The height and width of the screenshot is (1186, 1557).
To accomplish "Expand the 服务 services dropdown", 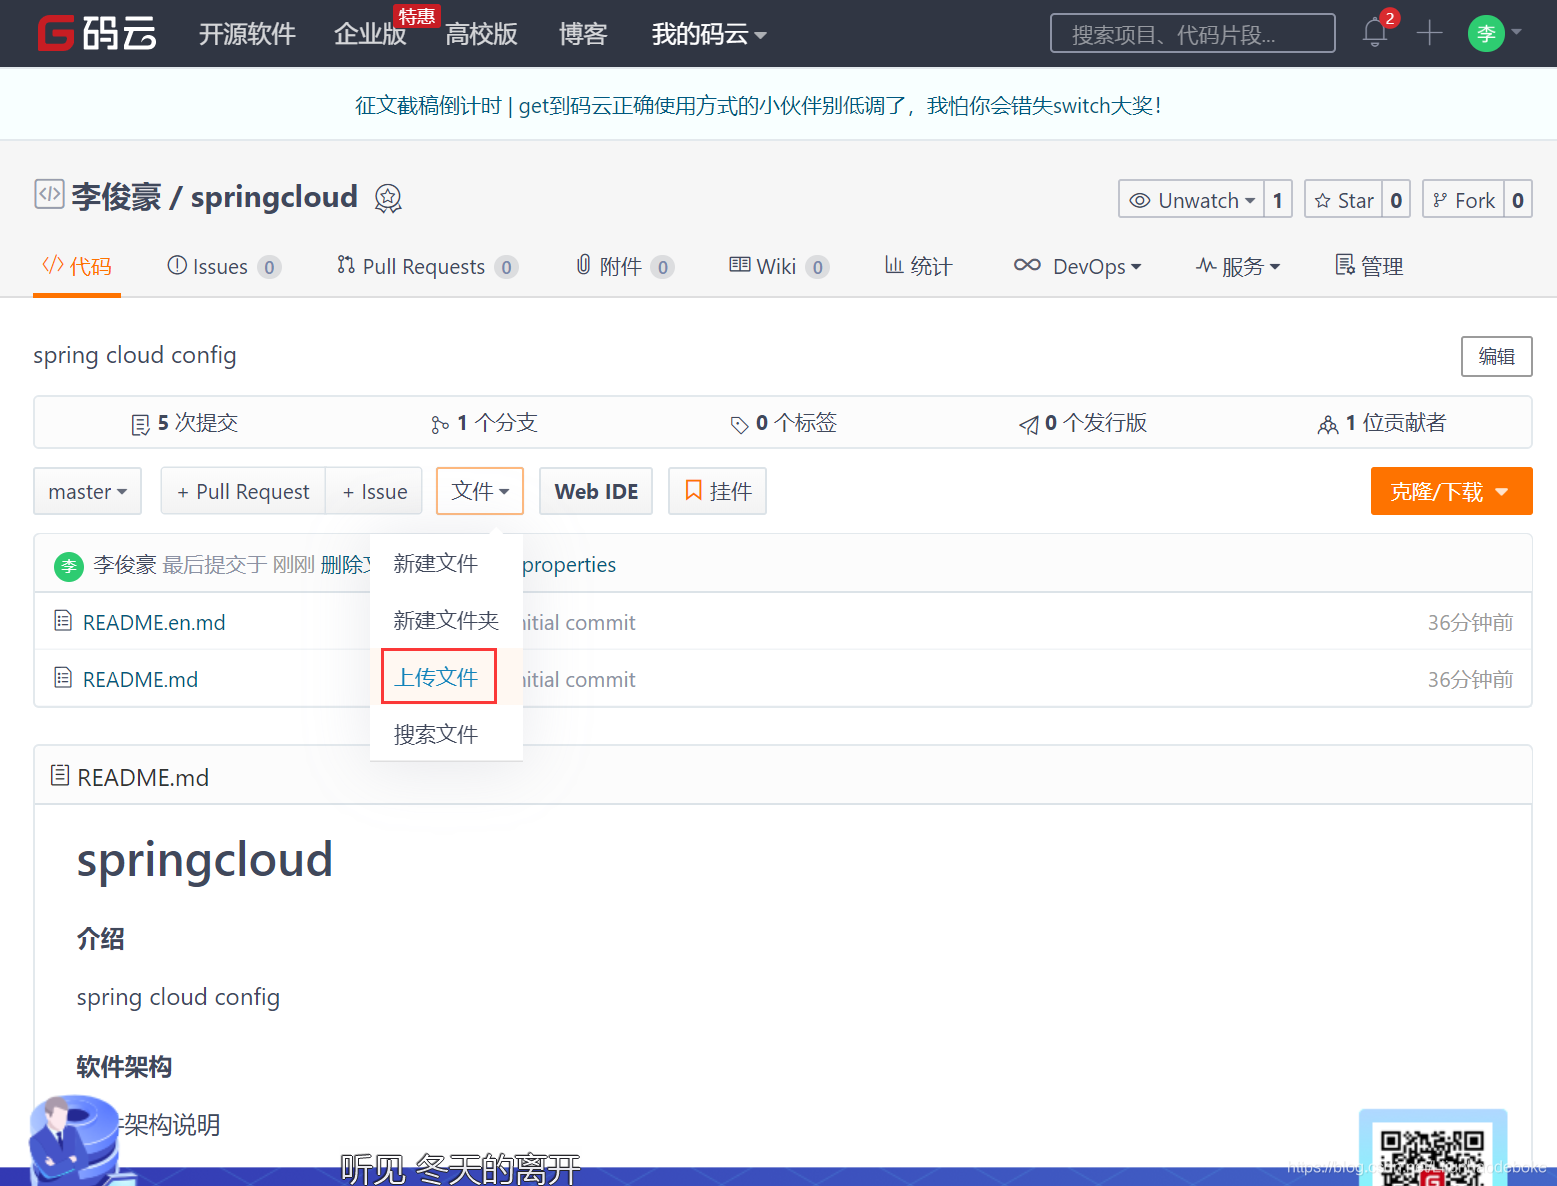I will [x=1238, y=266].
